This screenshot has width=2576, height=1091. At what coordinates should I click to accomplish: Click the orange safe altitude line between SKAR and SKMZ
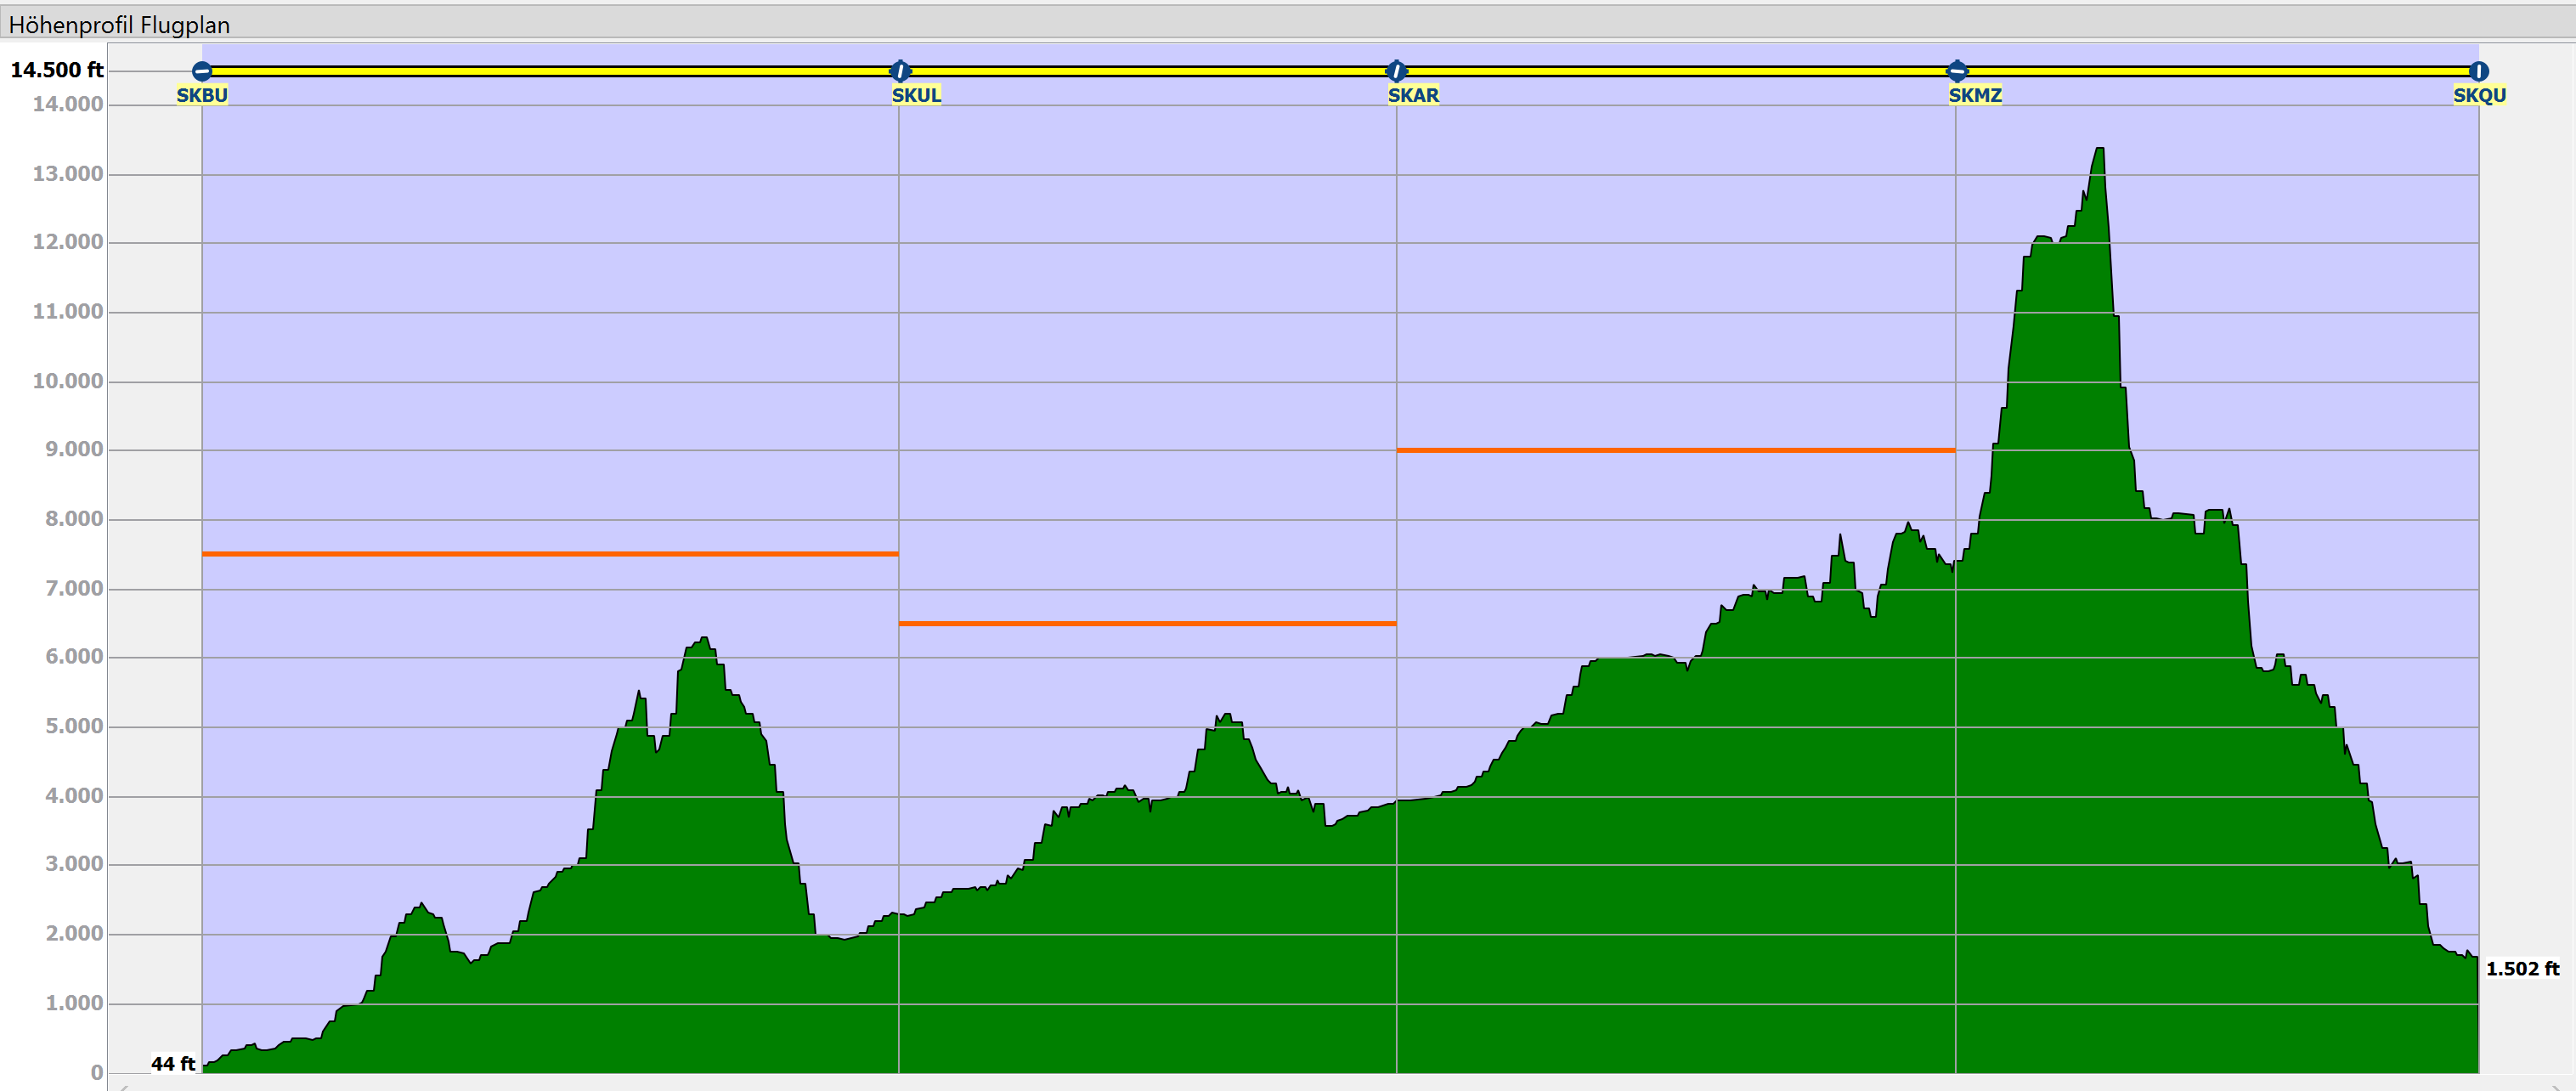(x=1676, y=451)
